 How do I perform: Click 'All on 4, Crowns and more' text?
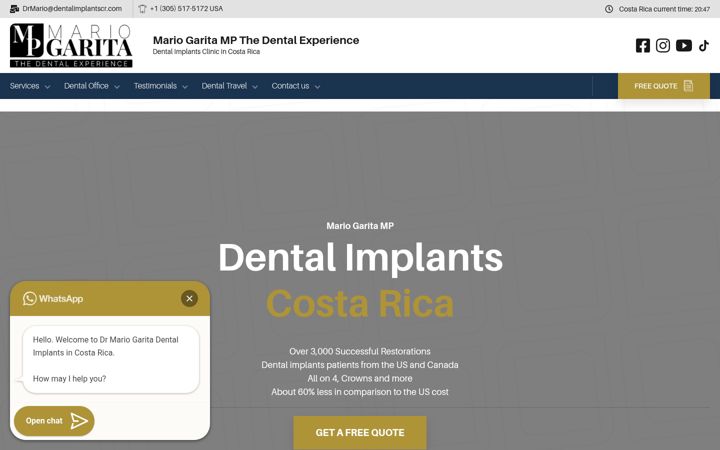[x=360, y=378]
